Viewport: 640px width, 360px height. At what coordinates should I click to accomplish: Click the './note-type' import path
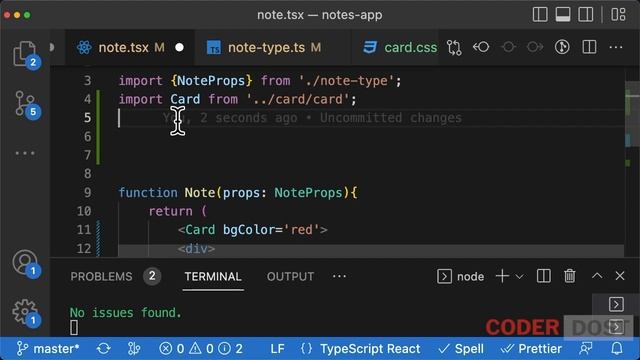pyautogui.click(x=346, y=81)
